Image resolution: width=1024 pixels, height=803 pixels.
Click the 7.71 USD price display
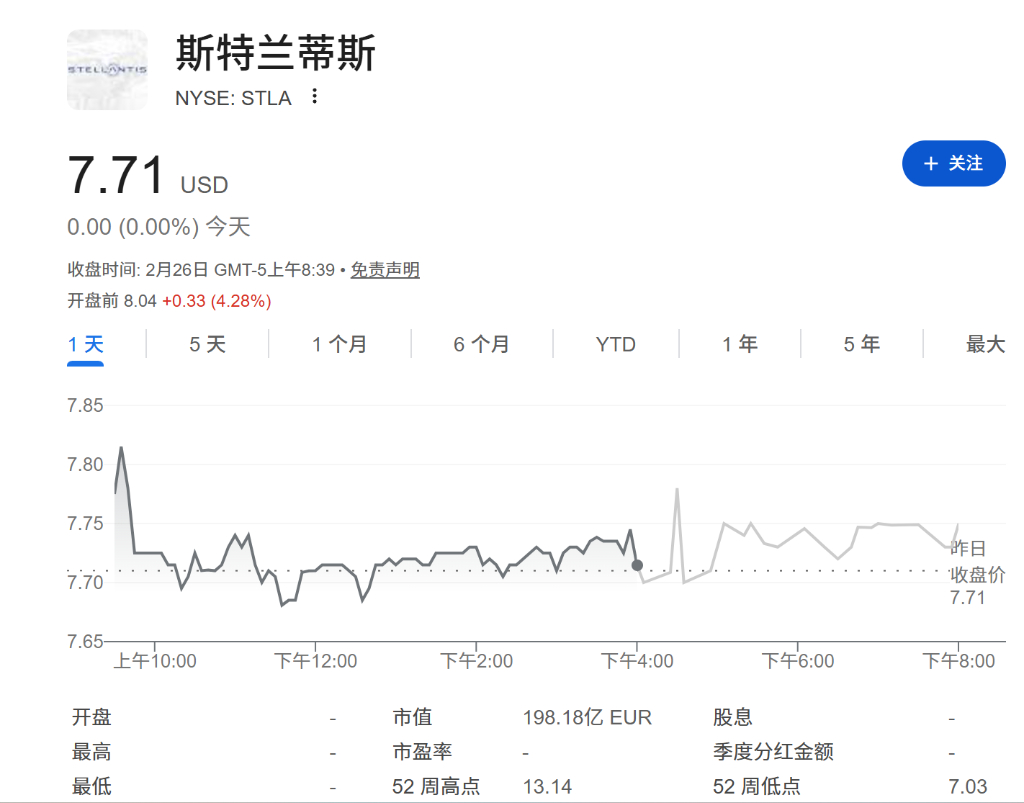[x=147, y=173]
